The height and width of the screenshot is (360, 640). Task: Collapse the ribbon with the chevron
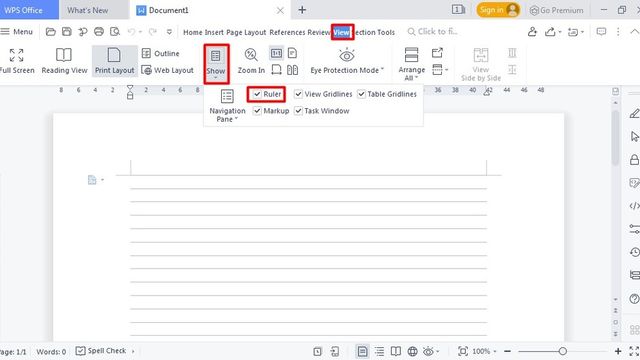tap(635, 31)
